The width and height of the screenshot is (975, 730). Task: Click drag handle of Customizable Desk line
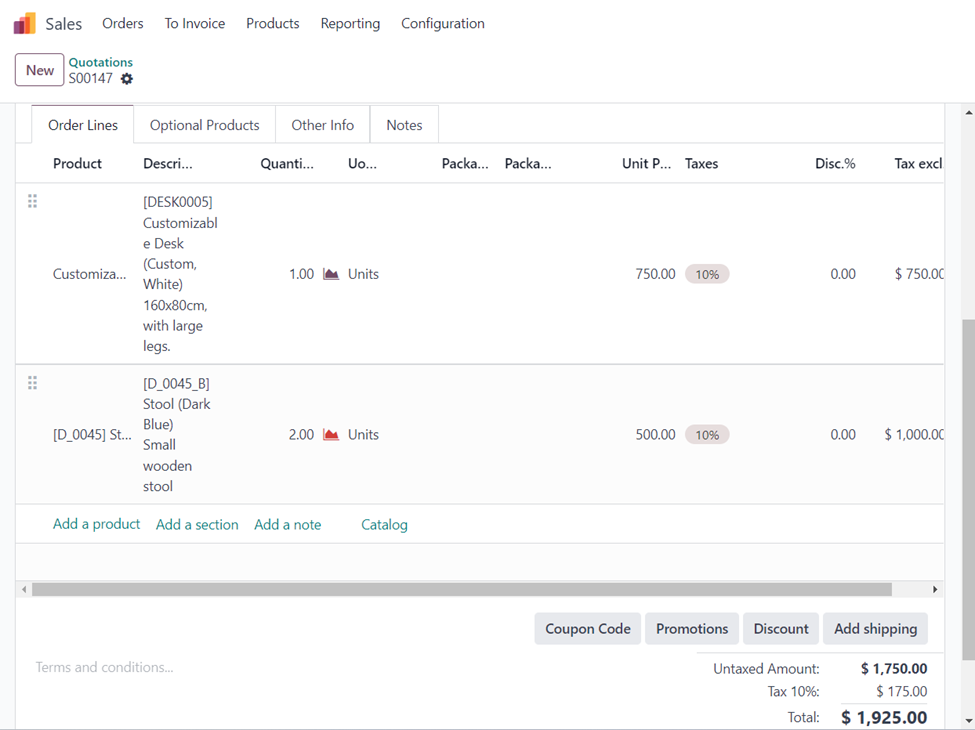tap(32, 201)
